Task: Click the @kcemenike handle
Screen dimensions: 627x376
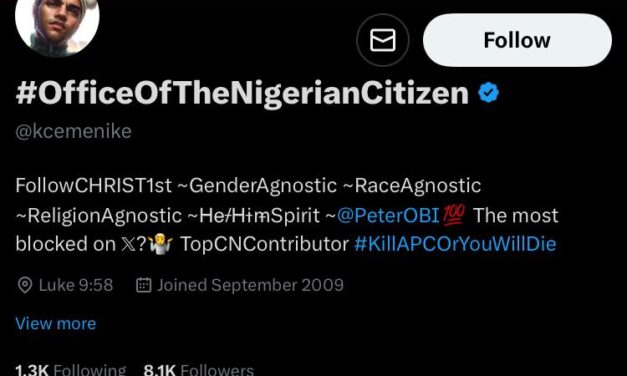Action: (74, 131)
